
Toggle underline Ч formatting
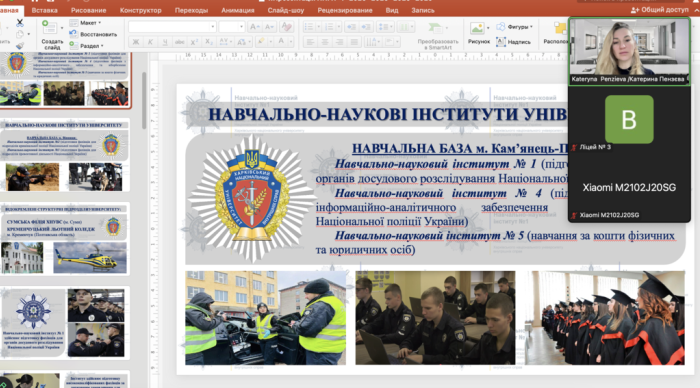pos(165,42)
